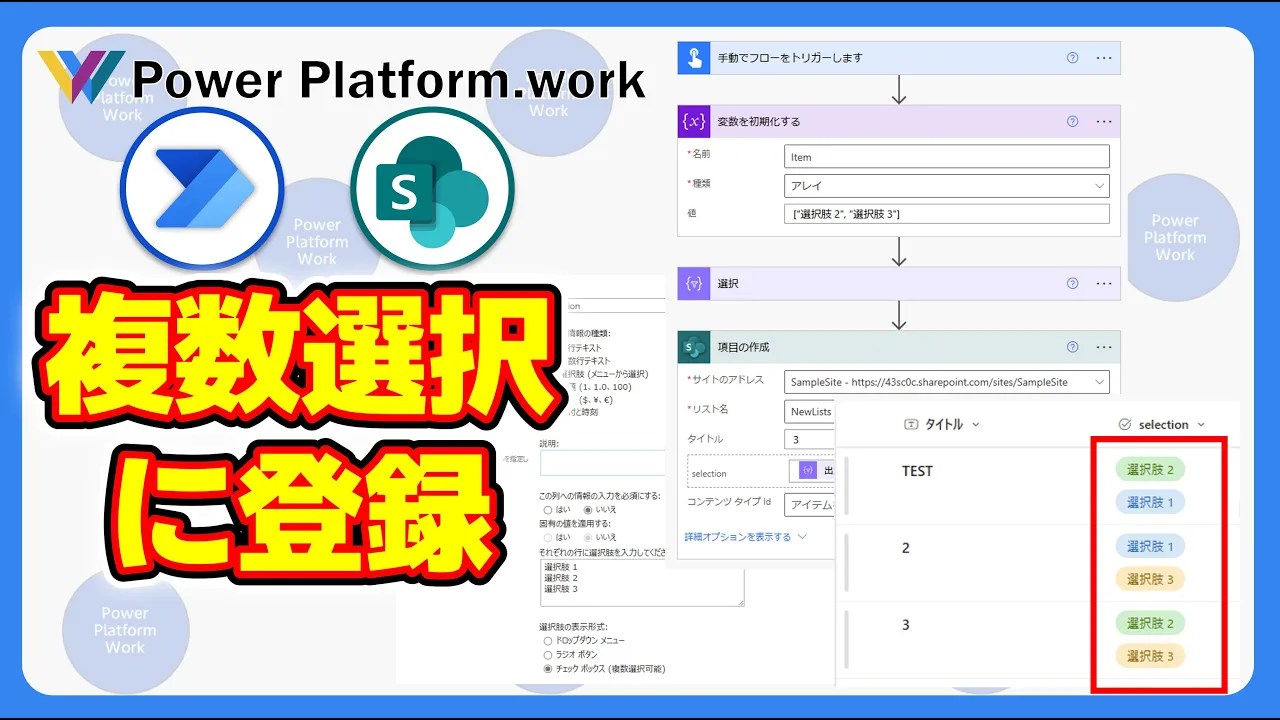Click the large Power Automate logo
This screenshot has height=720, width=1280.
click(x=202, y=189)
